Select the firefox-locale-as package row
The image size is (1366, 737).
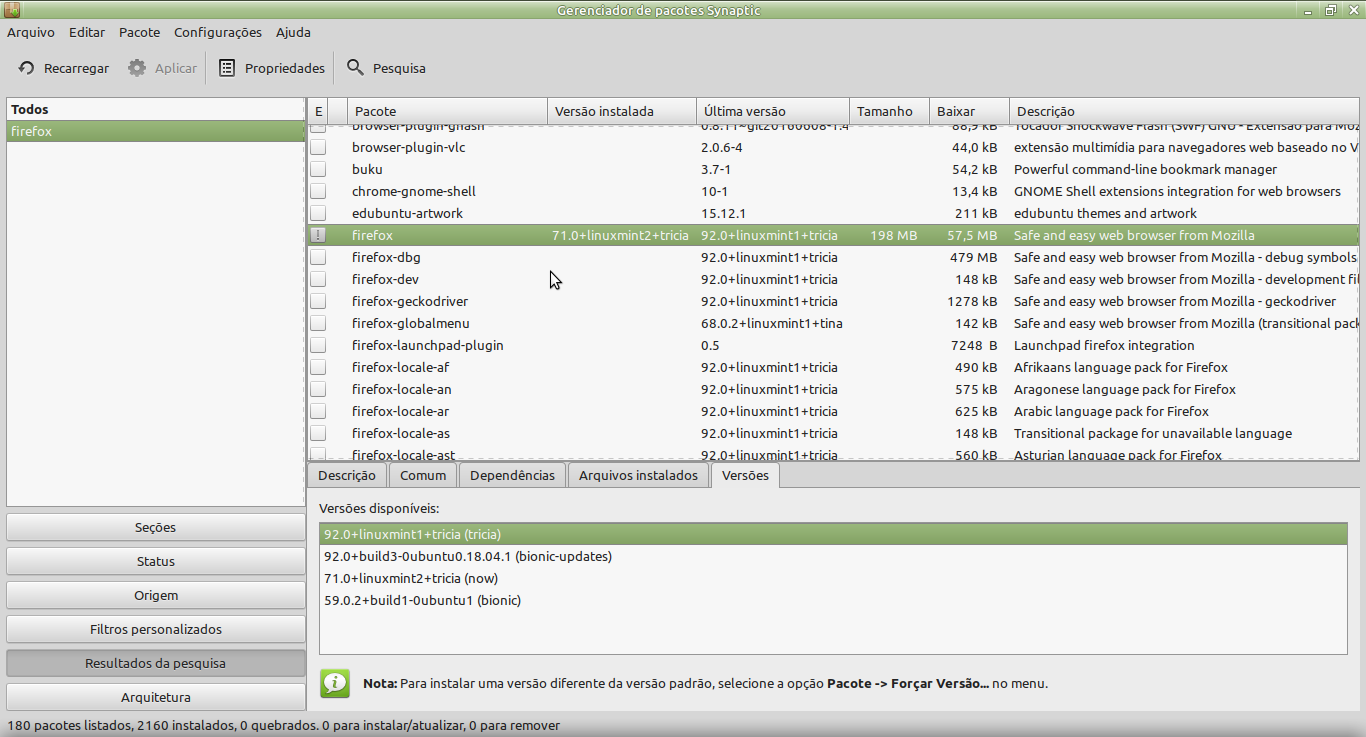click(833, 433)
